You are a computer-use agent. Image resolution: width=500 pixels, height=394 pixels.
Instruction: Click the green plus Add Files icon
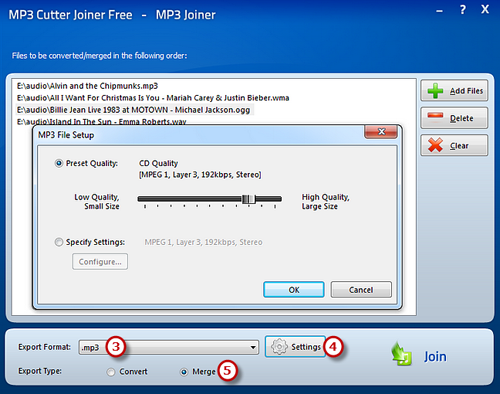435,91
